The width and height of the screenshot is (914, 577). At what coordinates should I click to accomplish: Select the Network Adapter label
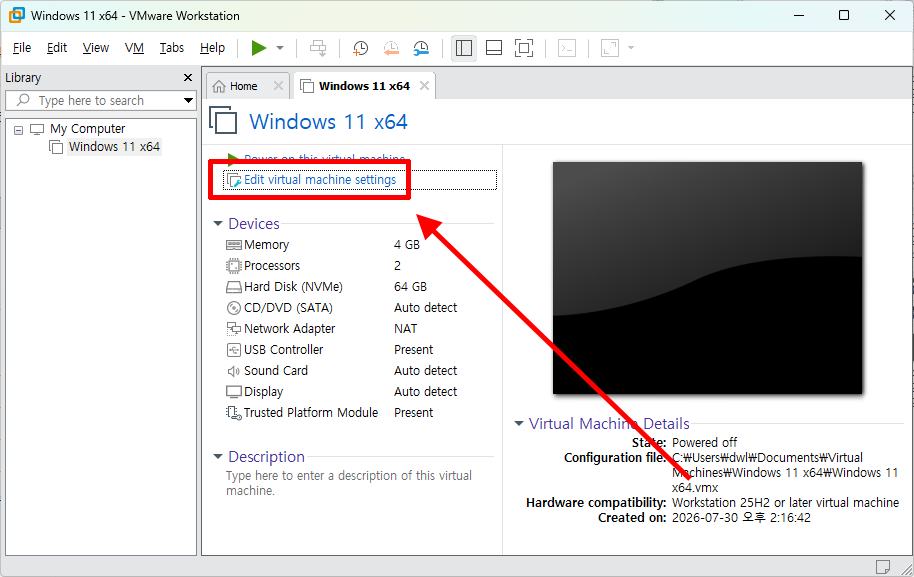pos(289,329)
